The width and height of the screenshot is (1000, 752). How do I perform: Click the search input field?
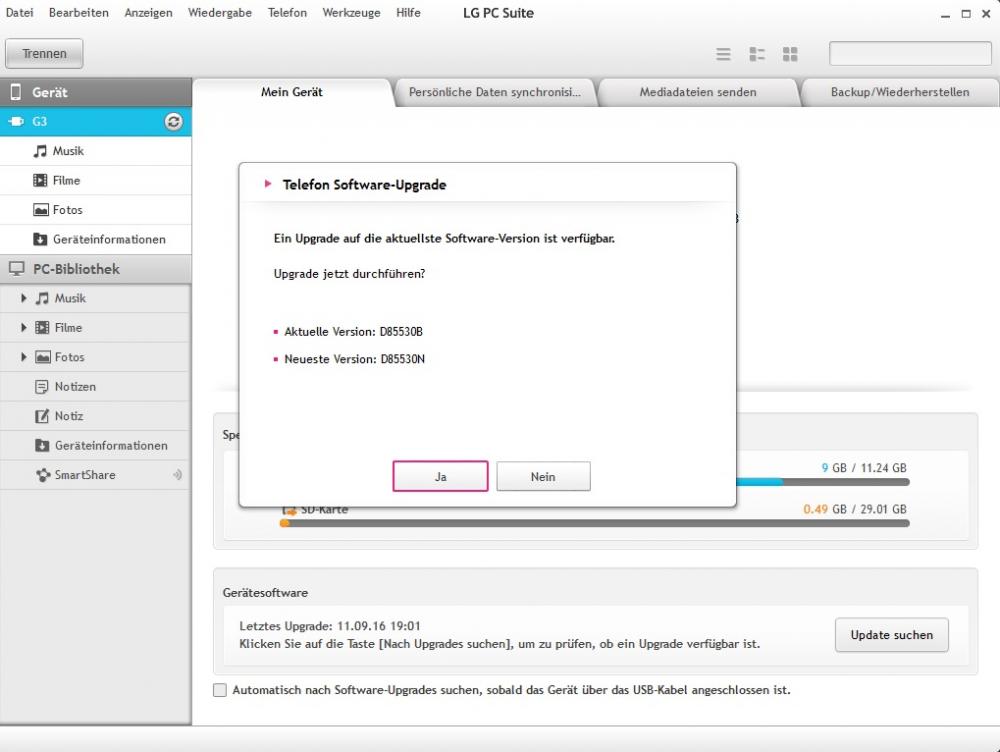click(910, 54)
